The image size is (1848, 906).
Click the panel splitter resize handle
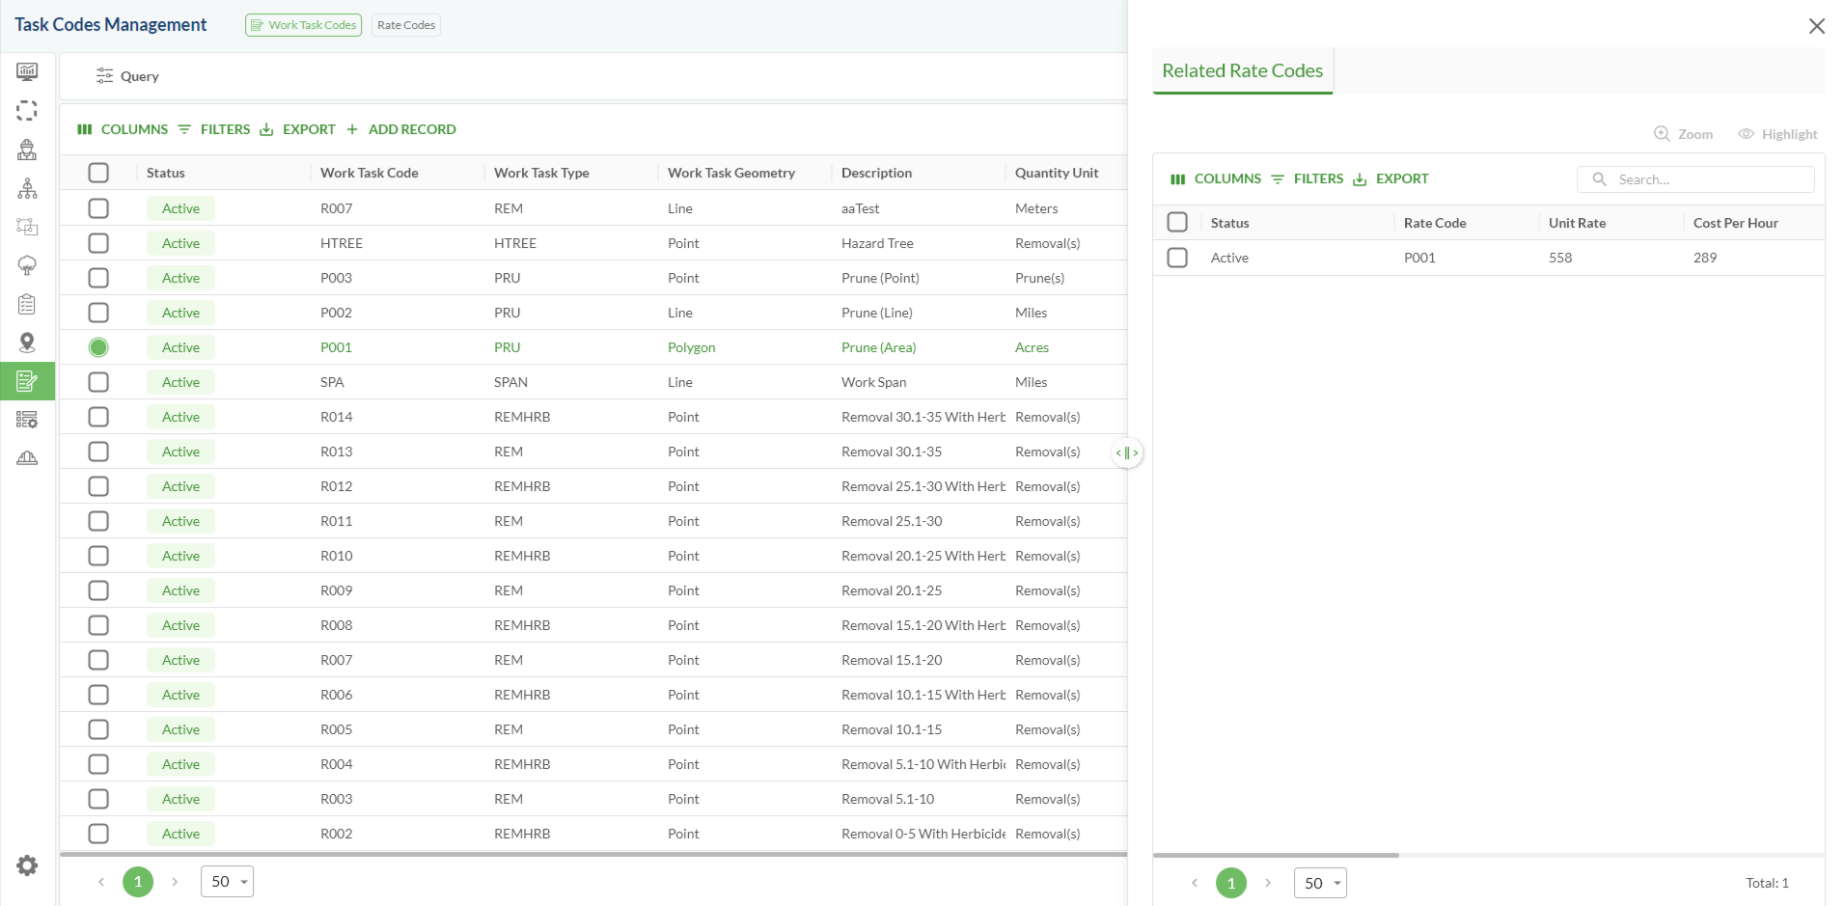pyautogui.click(x=1127, y=453)
